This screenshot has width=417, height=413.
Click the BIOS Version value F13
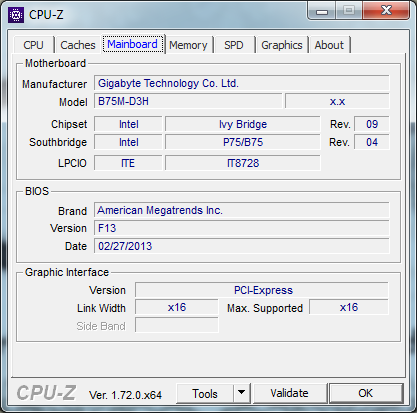point(242,228)
